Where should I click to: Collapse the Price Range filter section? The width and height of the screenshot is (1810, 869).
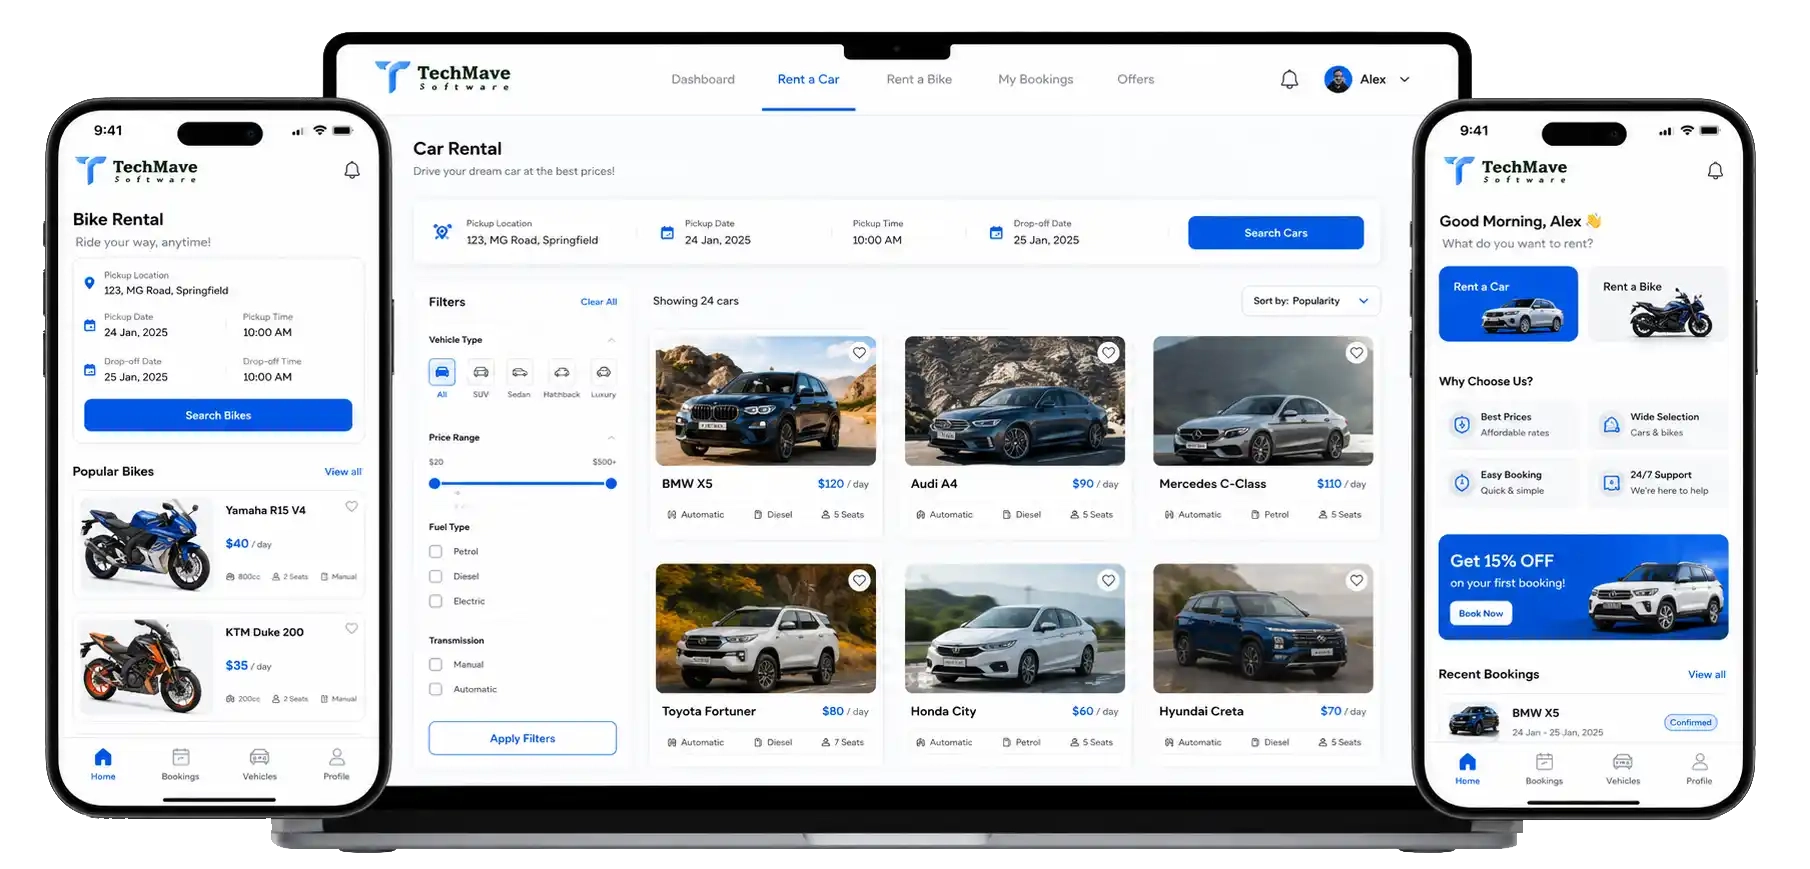pyautogui.click(x=611, y=438)
